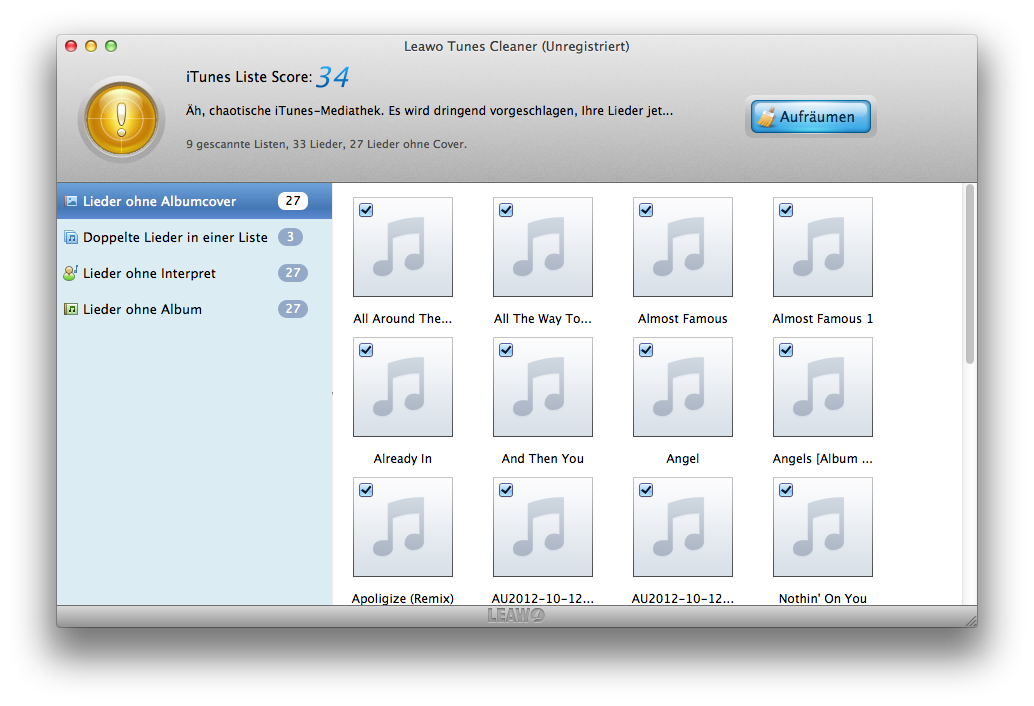Click the window resize grip in the corner
1034x706 pixels.
tap(968, 619)
